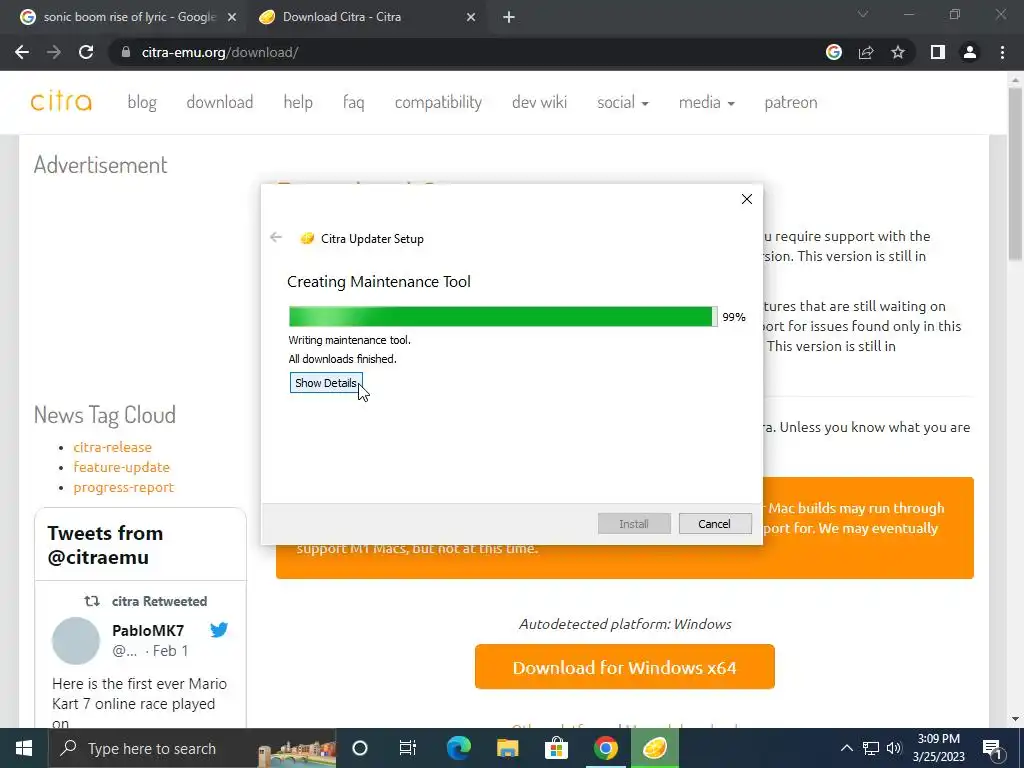Click page scrollbar down arrow
1024x768 pixels.
point(1015,719)
